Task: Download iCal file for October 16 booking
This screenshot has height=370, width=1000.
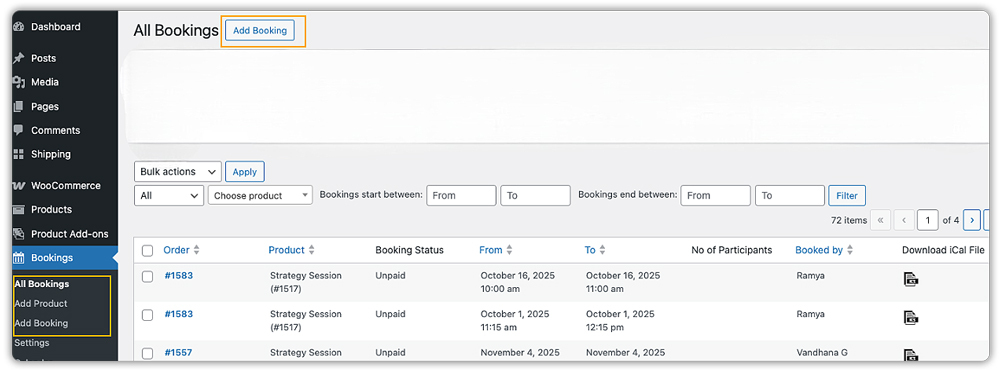Action: [x=911, y=279]
